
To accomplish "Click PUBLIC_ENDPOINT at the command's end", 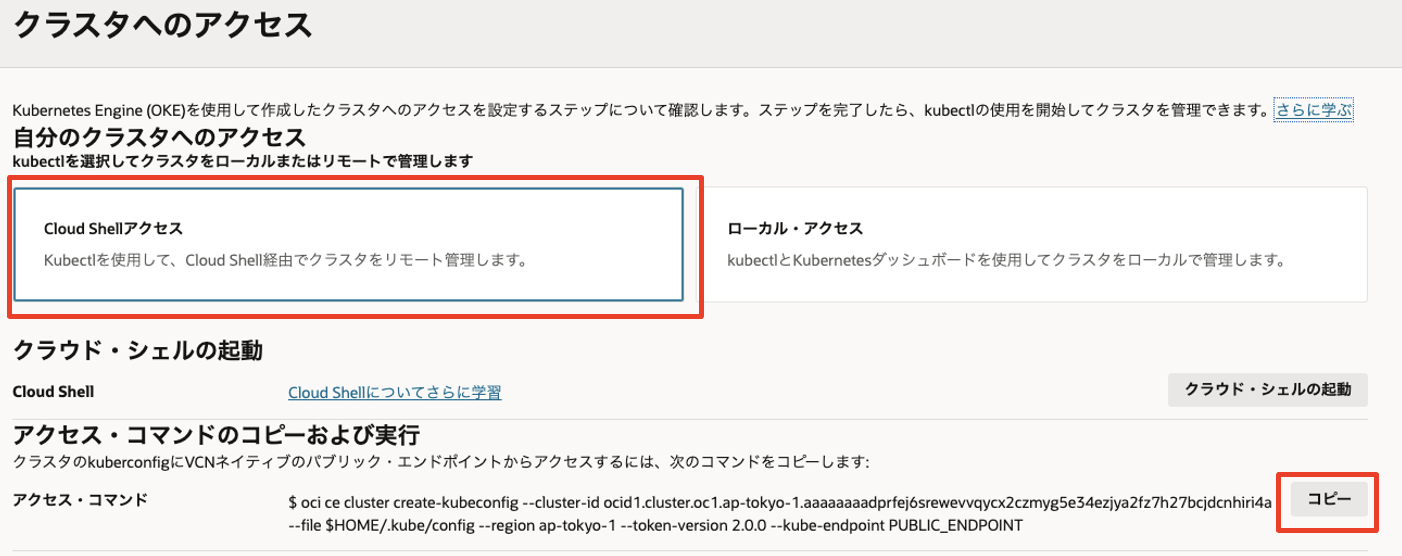I will pos(945,526).
